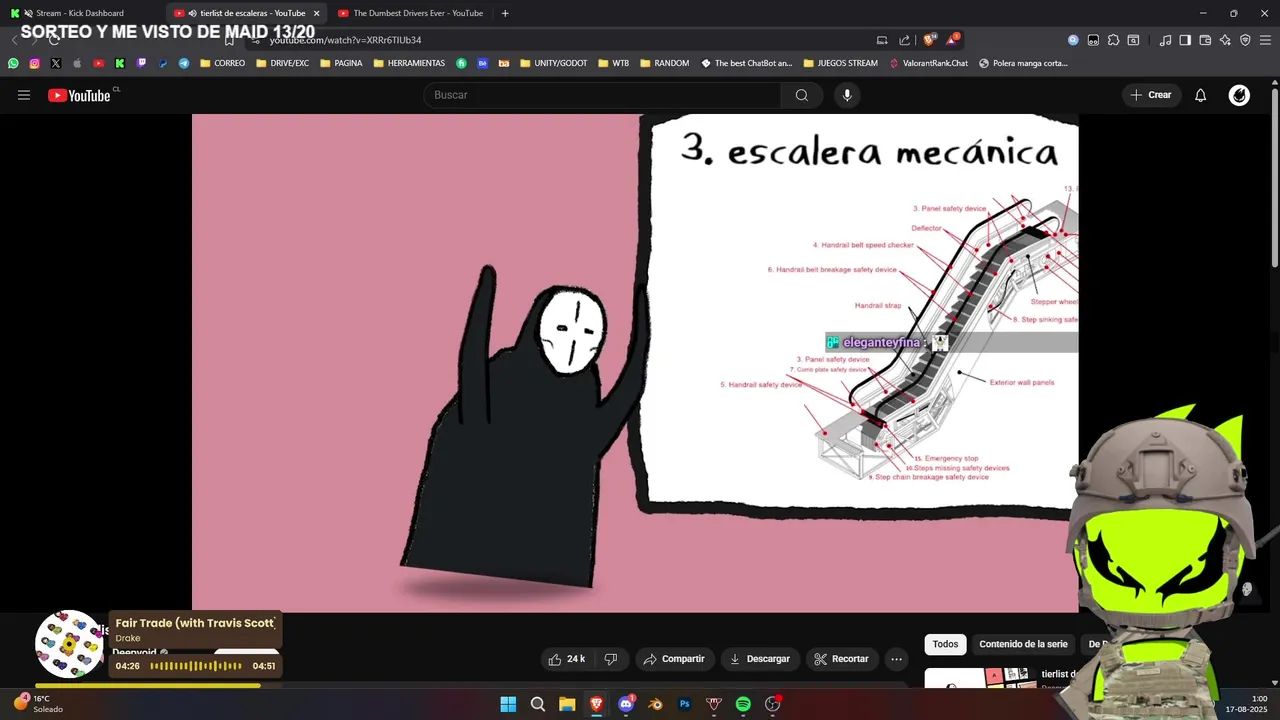
Task: Open Blender from the taskbar
Action: point(655,704)
